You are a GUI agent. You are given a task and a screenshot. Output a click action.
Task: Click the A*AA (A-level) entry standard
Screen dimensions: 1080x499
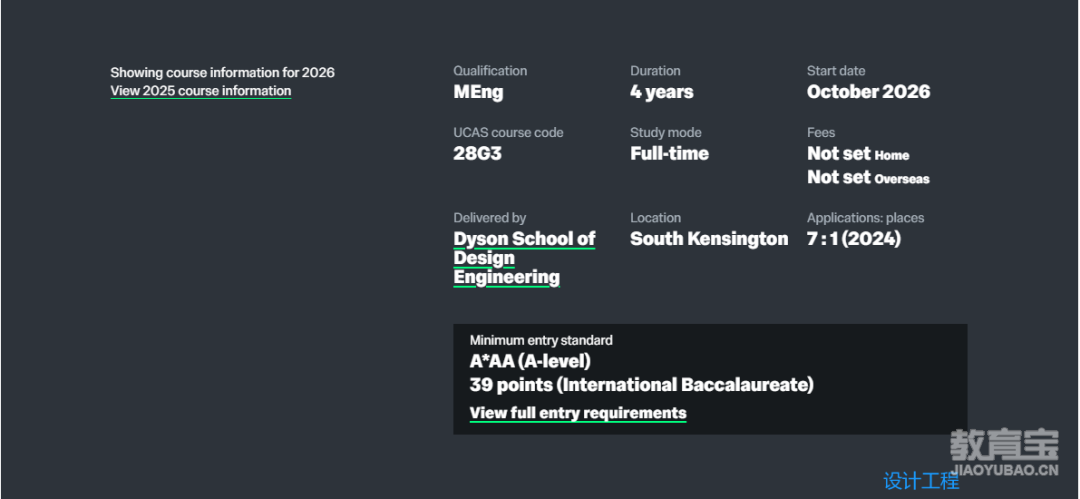(530, 361)
